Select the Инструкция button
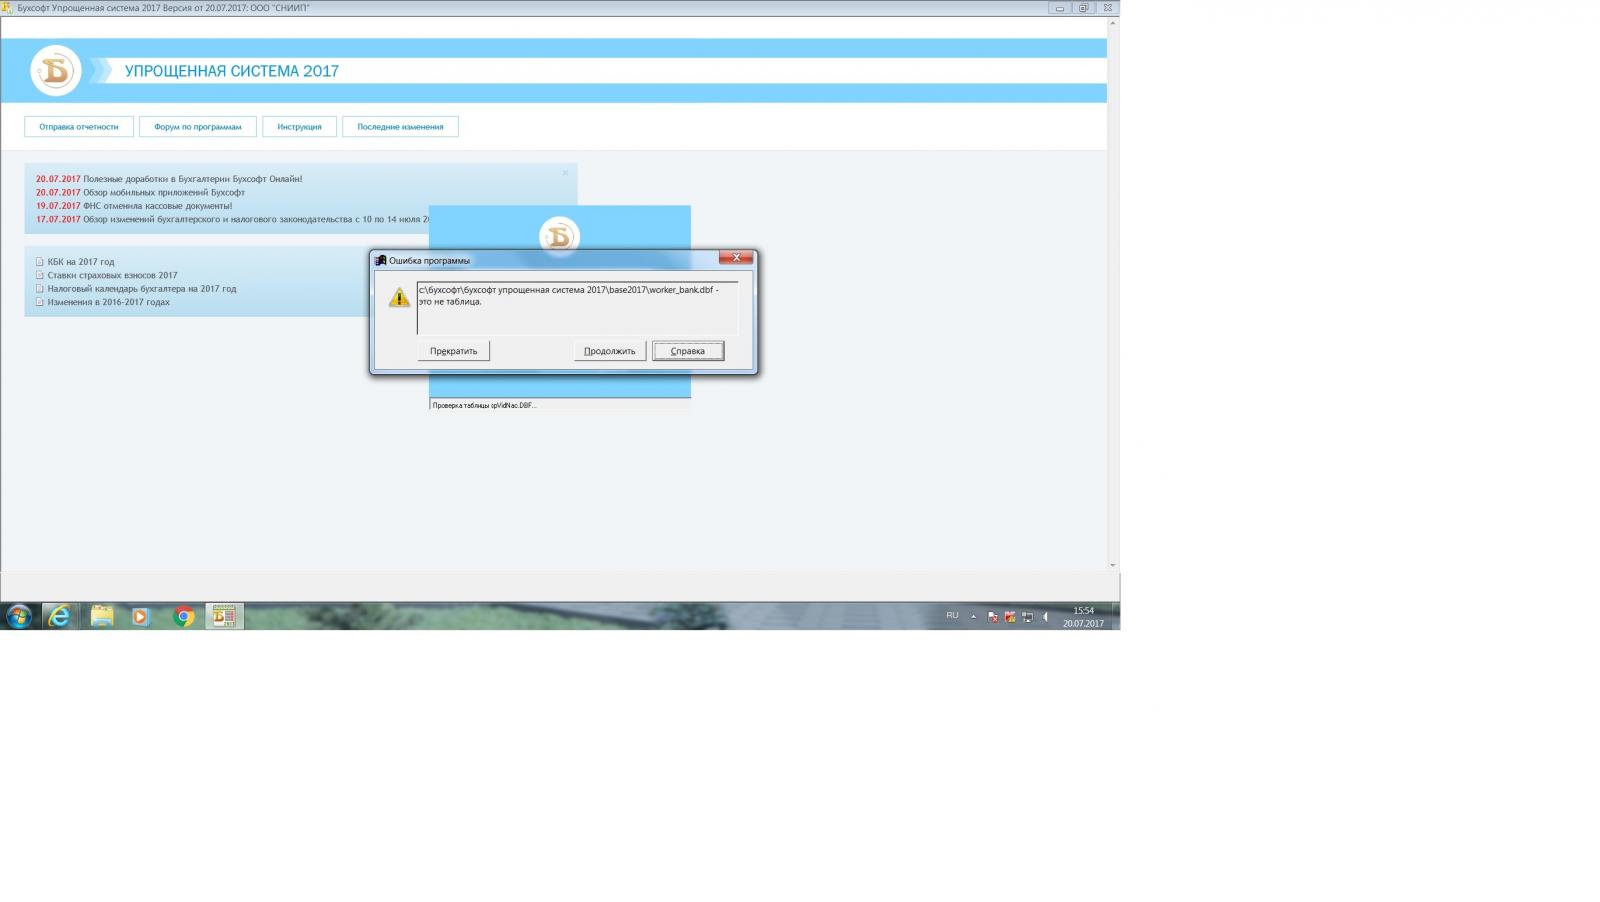 [299, 127]
